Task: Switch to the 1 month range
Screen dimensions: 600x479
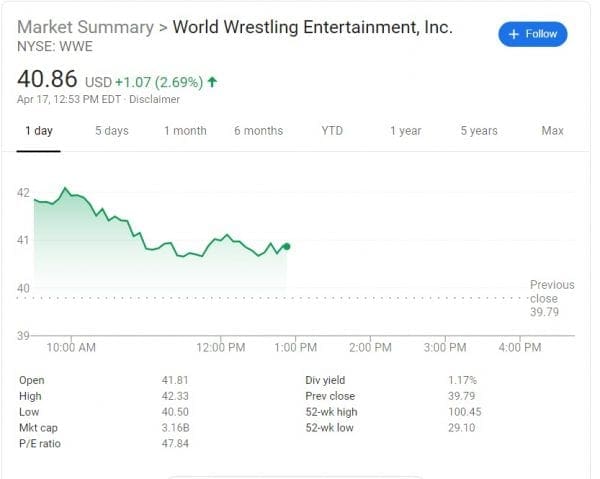Action: pos(185,131)
